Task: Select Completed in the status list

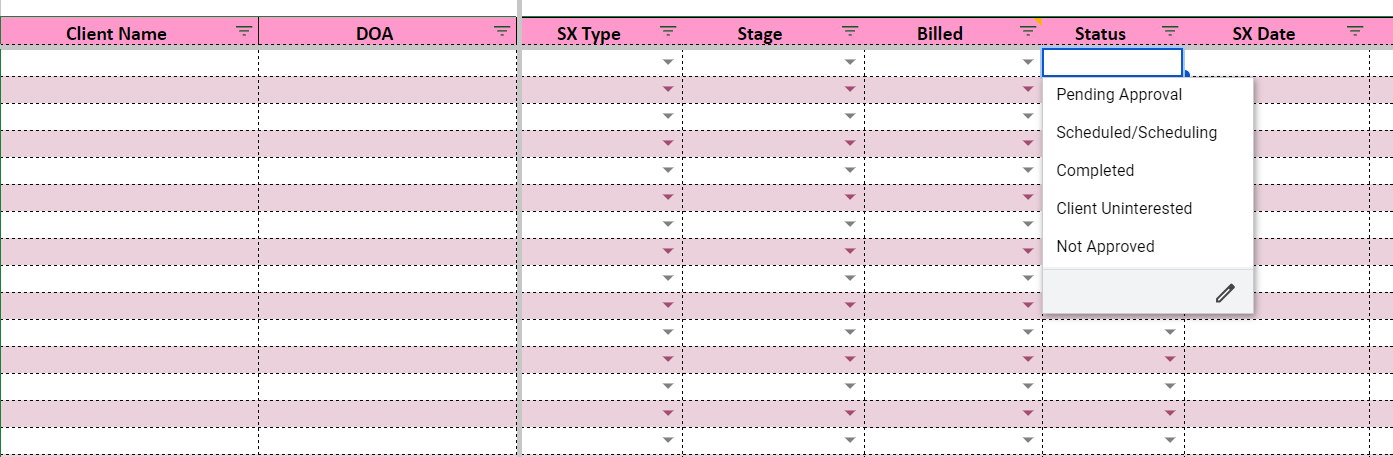Action: tap(1095, 171)
